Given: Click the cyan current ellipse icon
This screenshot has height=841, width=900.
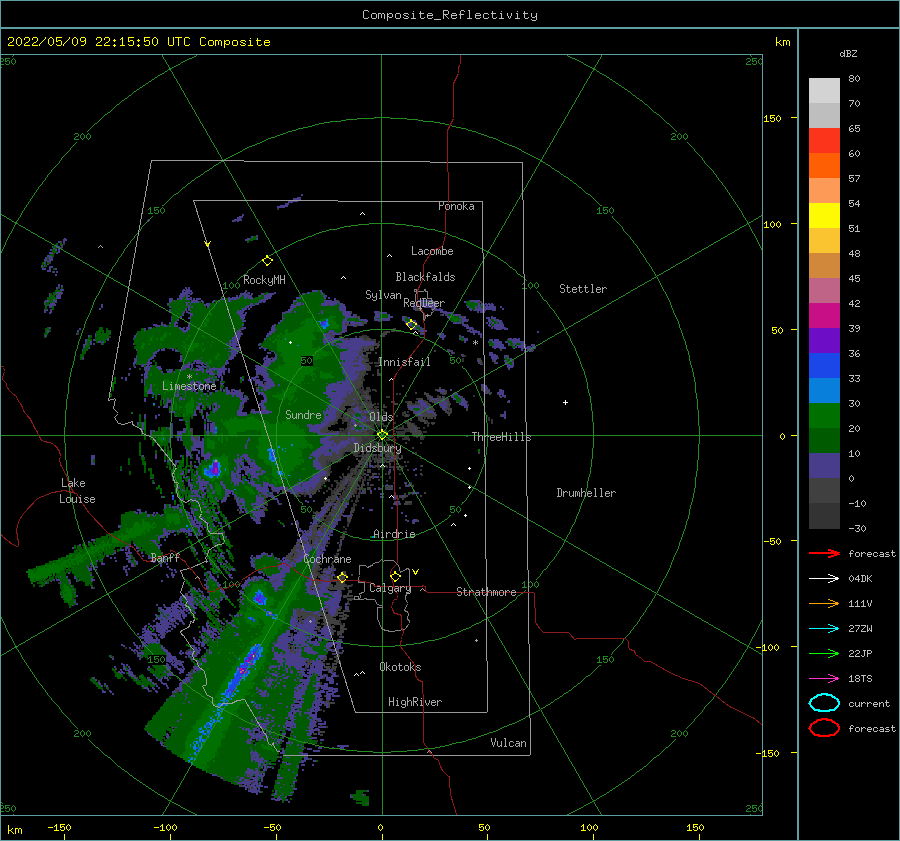Looking at the screenshot, I should pyautogui.click(x=824, y=703).
